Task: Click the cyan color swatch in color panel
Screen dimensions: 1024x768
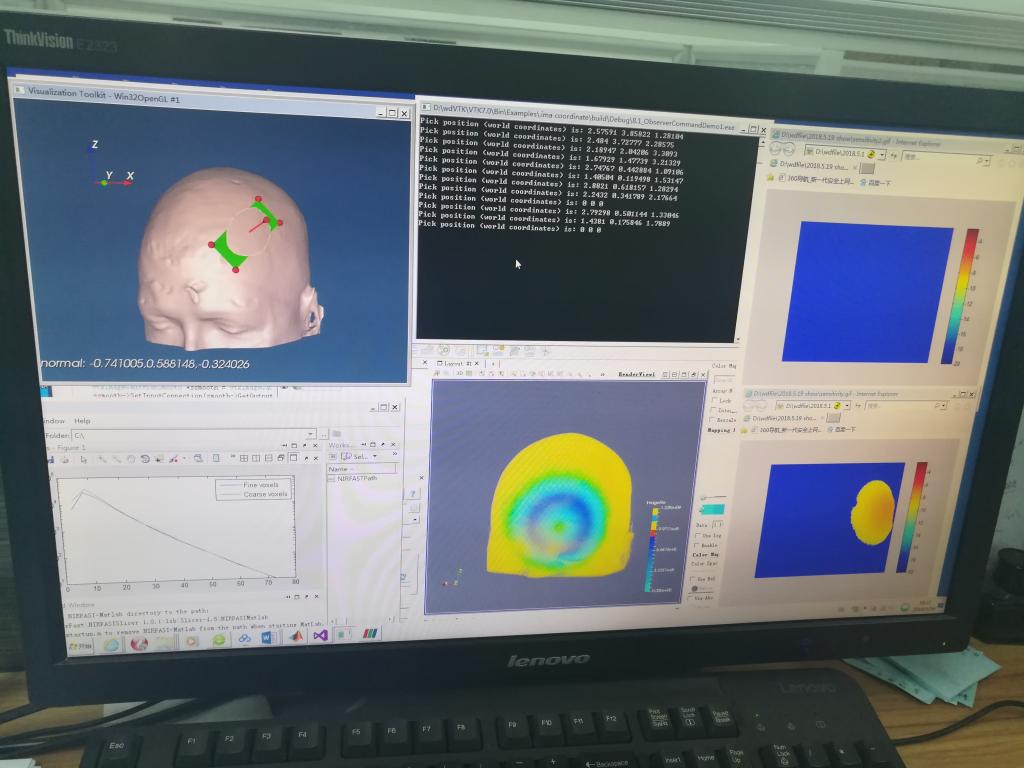Action: (712, 510)
